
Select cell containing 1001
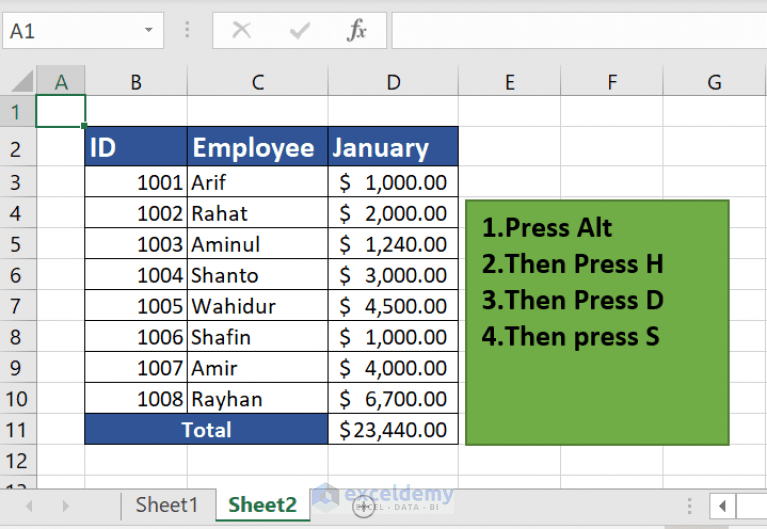(x=136, y=182)
